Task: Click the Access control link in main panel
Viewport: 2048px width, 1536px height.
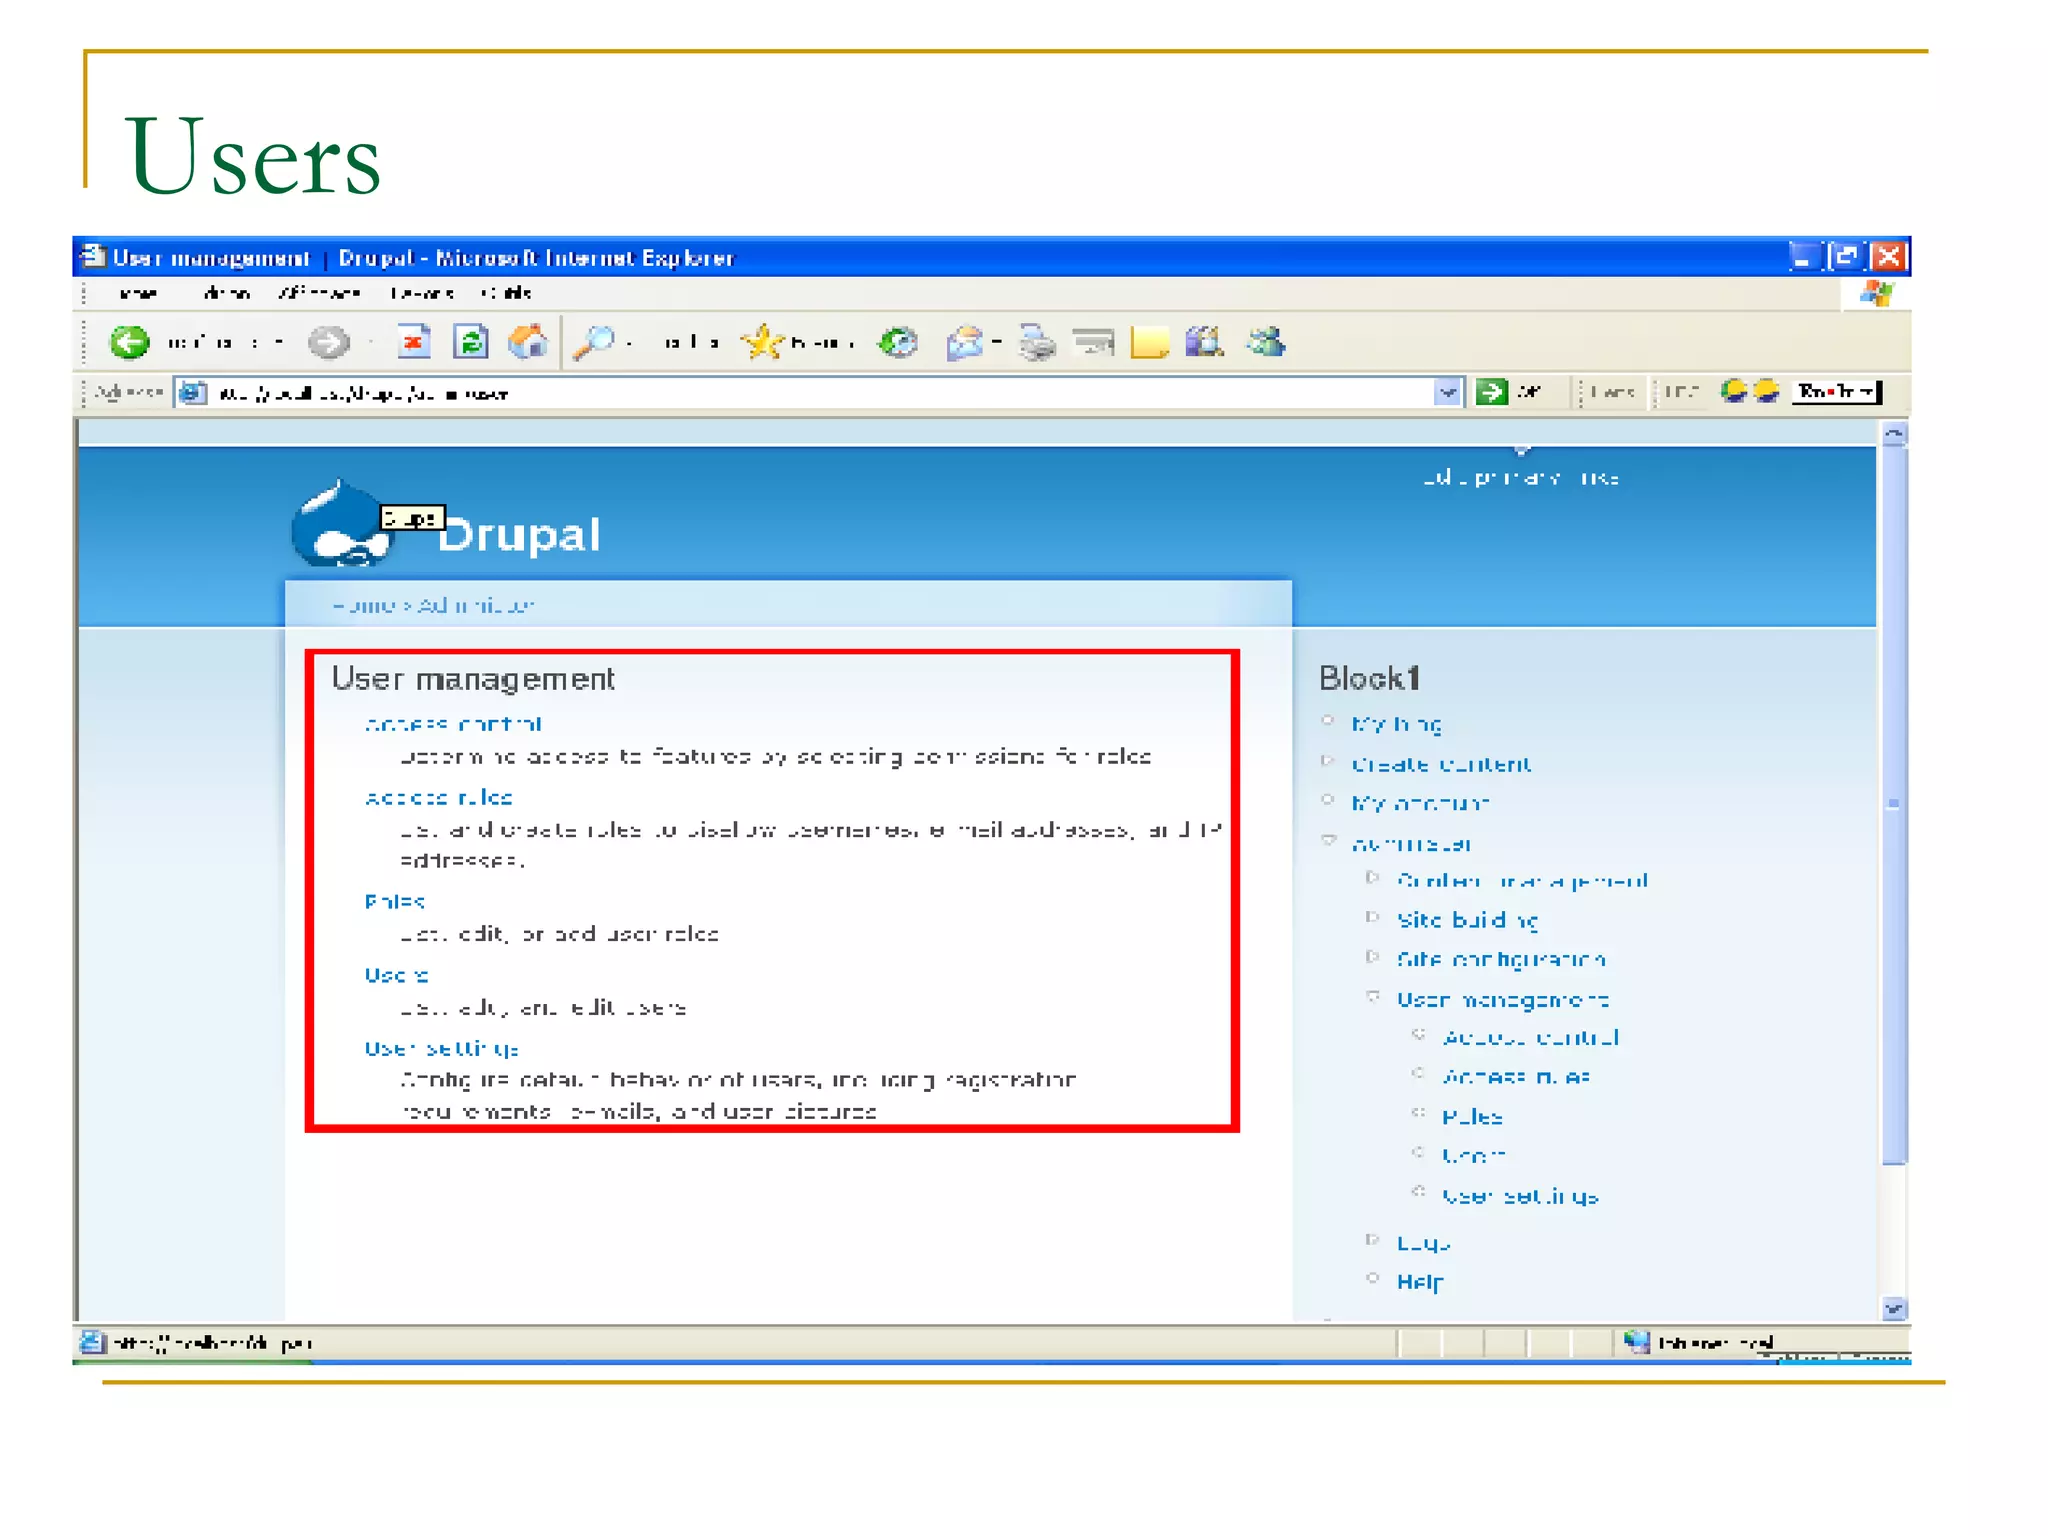Action: point(453,724)
